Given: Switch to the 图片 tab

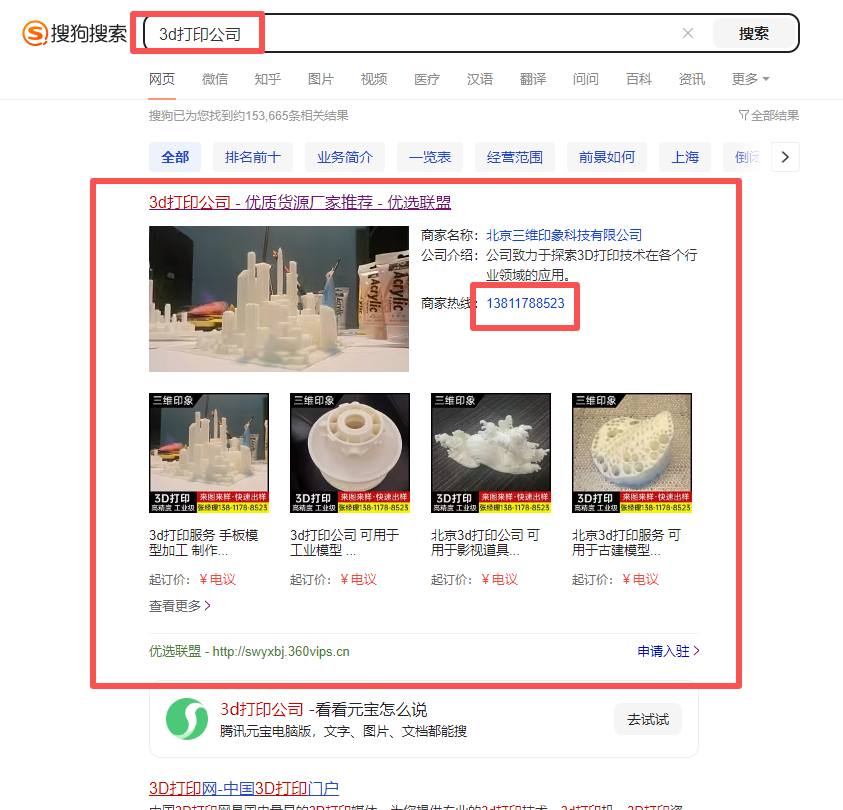Looking at the screenshot, I should (x=321, y=79).
